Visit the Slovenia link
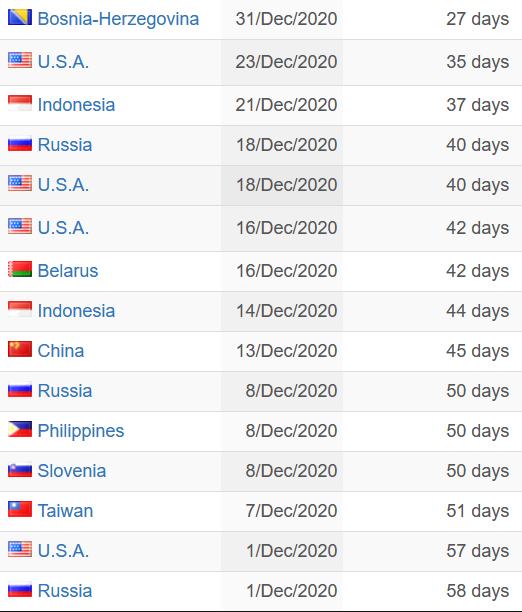This screenshot has width=522, height=612. pyautogui.click(x=72, y=471)
